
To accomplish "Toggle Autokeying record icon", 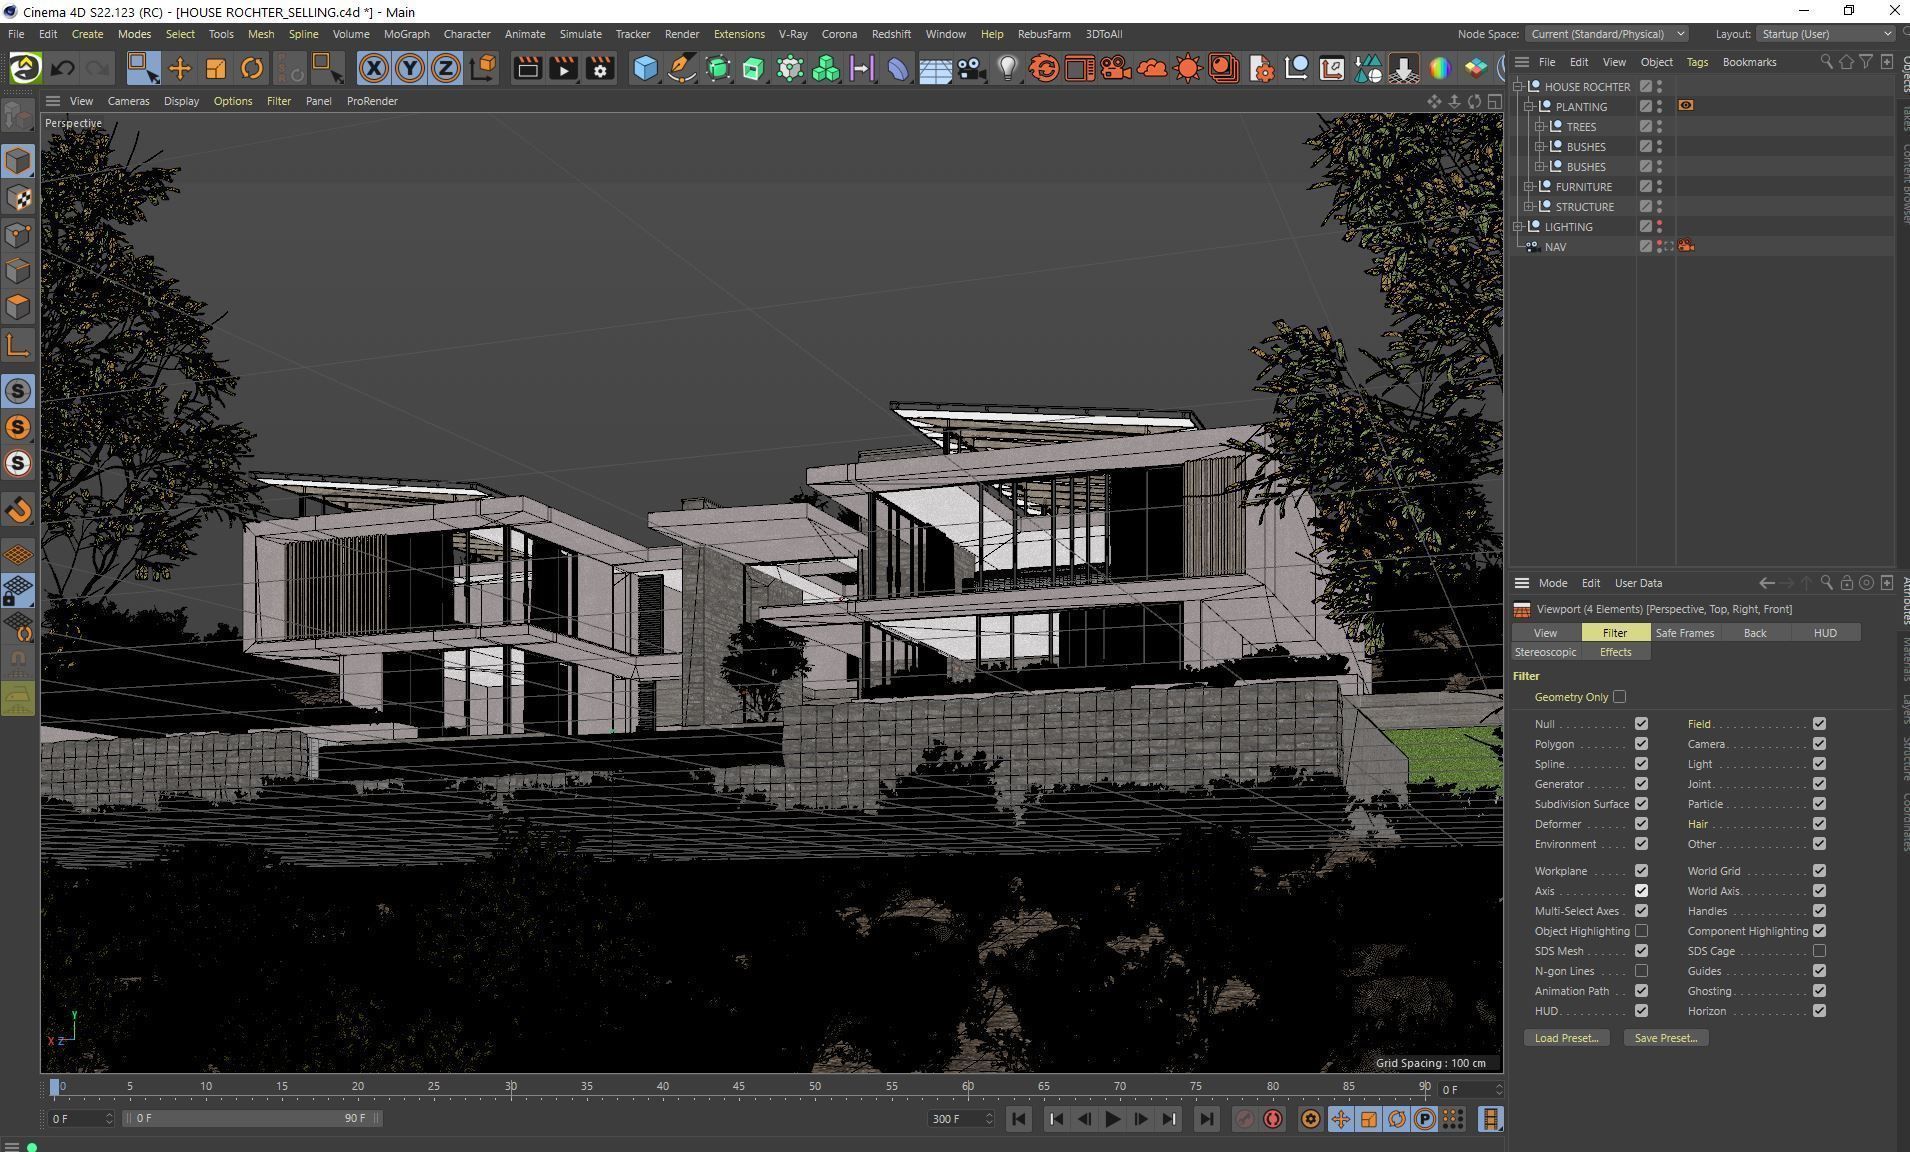I will pyautogui.click(x=1273, y=1119).
